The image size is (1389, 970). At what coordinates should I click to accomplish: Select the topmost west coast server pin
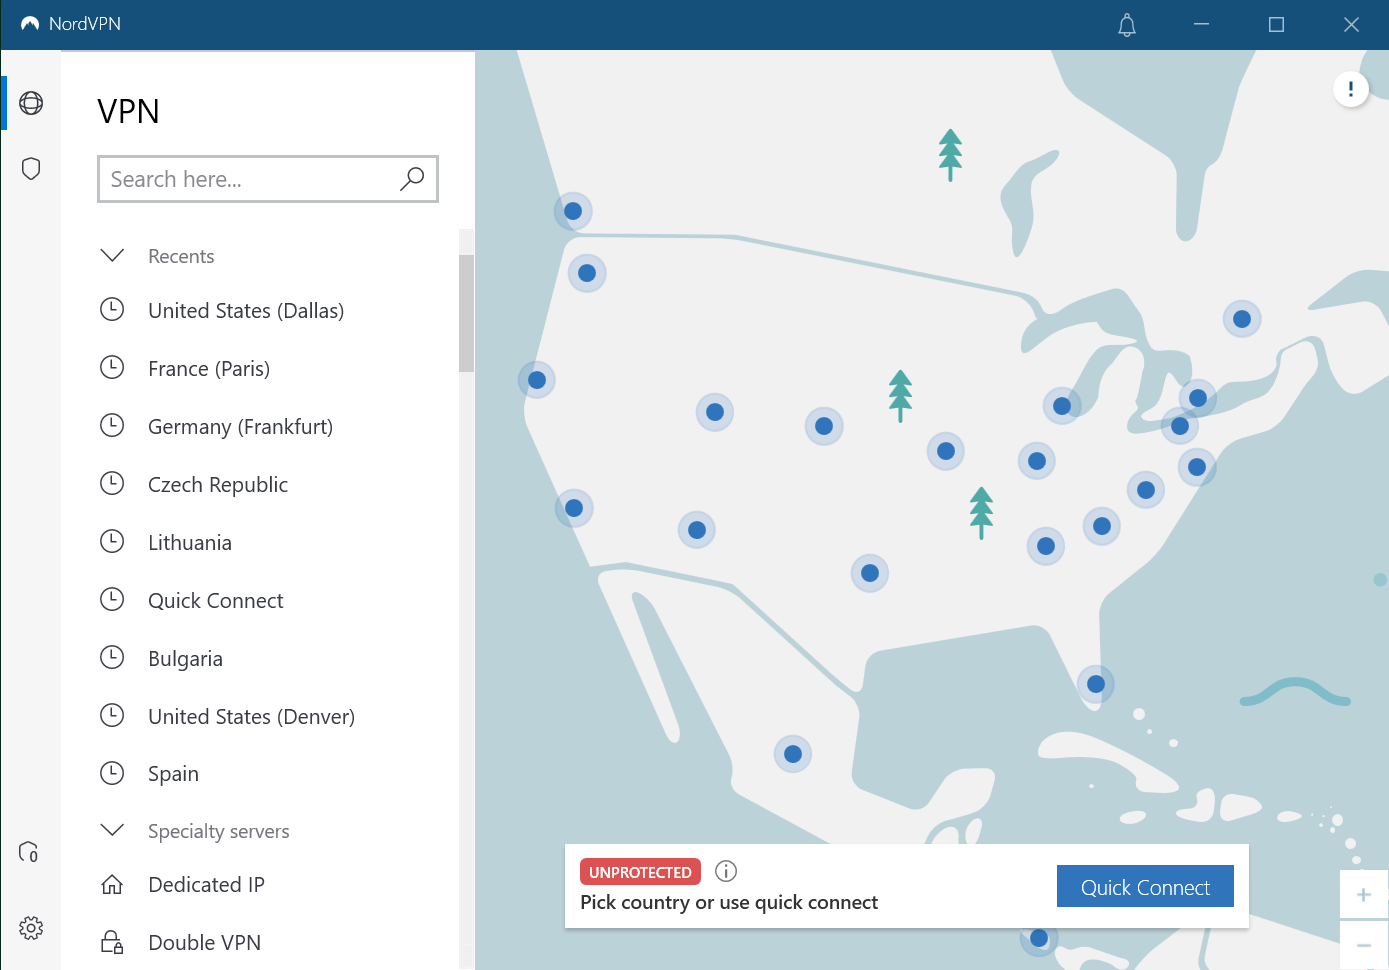pos(573,211)
